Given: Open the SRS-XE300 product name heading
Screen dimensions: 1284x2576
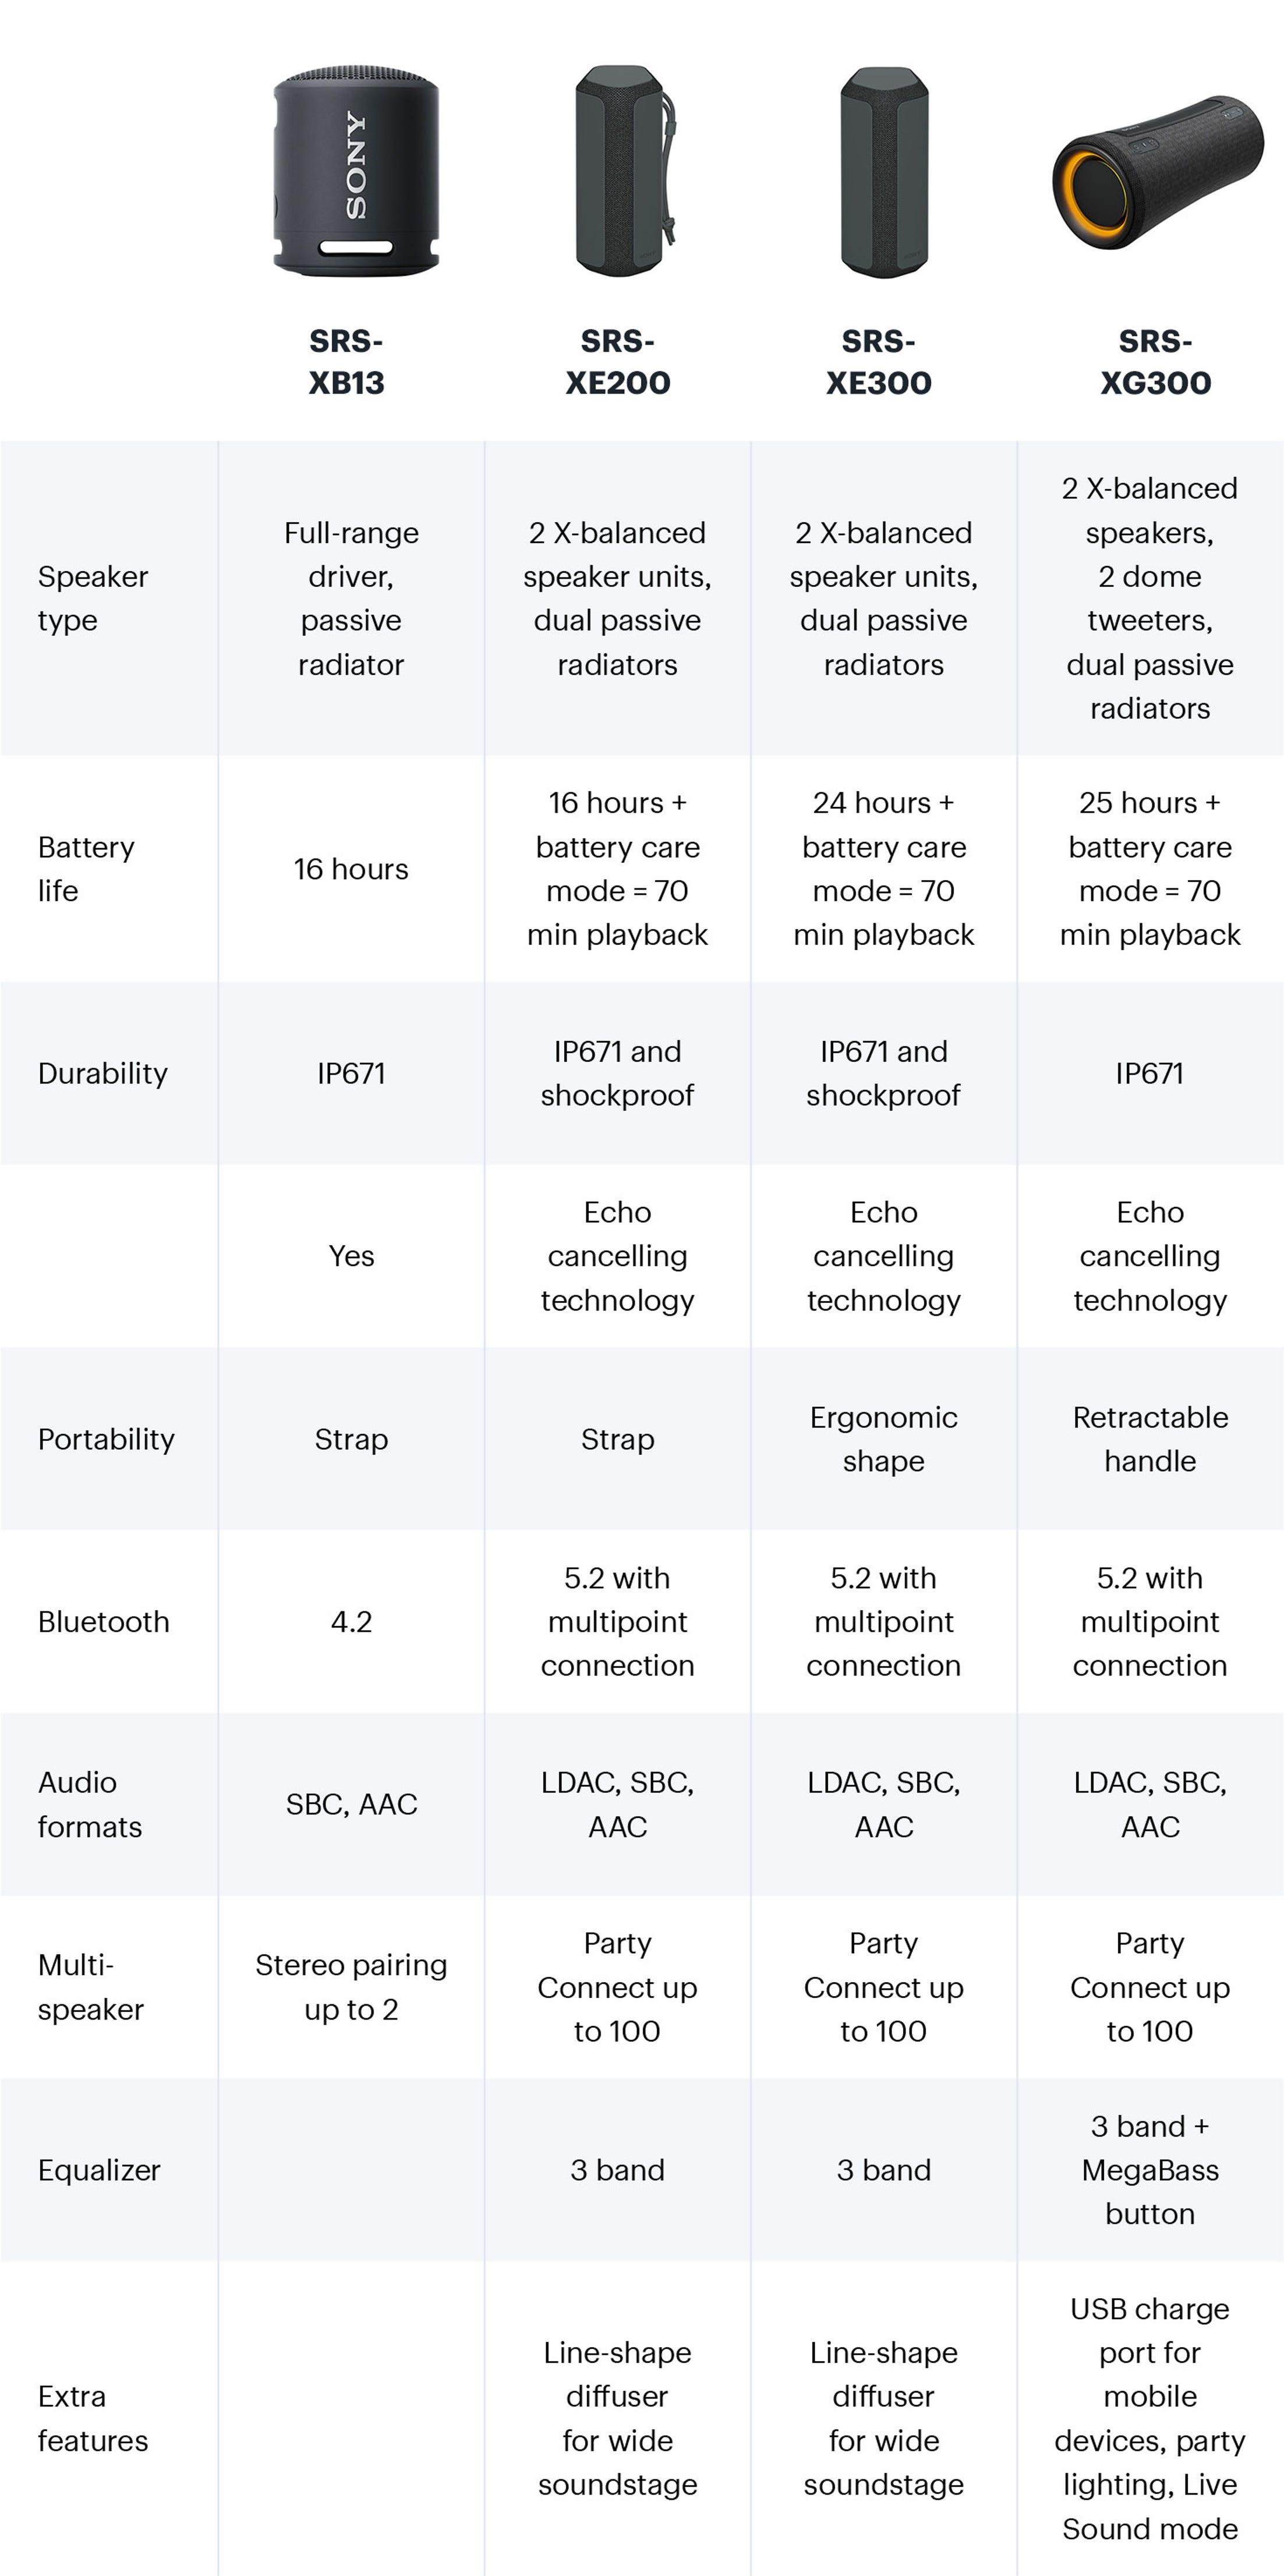Looking at the screenshot, I should [x=879, y=362].
